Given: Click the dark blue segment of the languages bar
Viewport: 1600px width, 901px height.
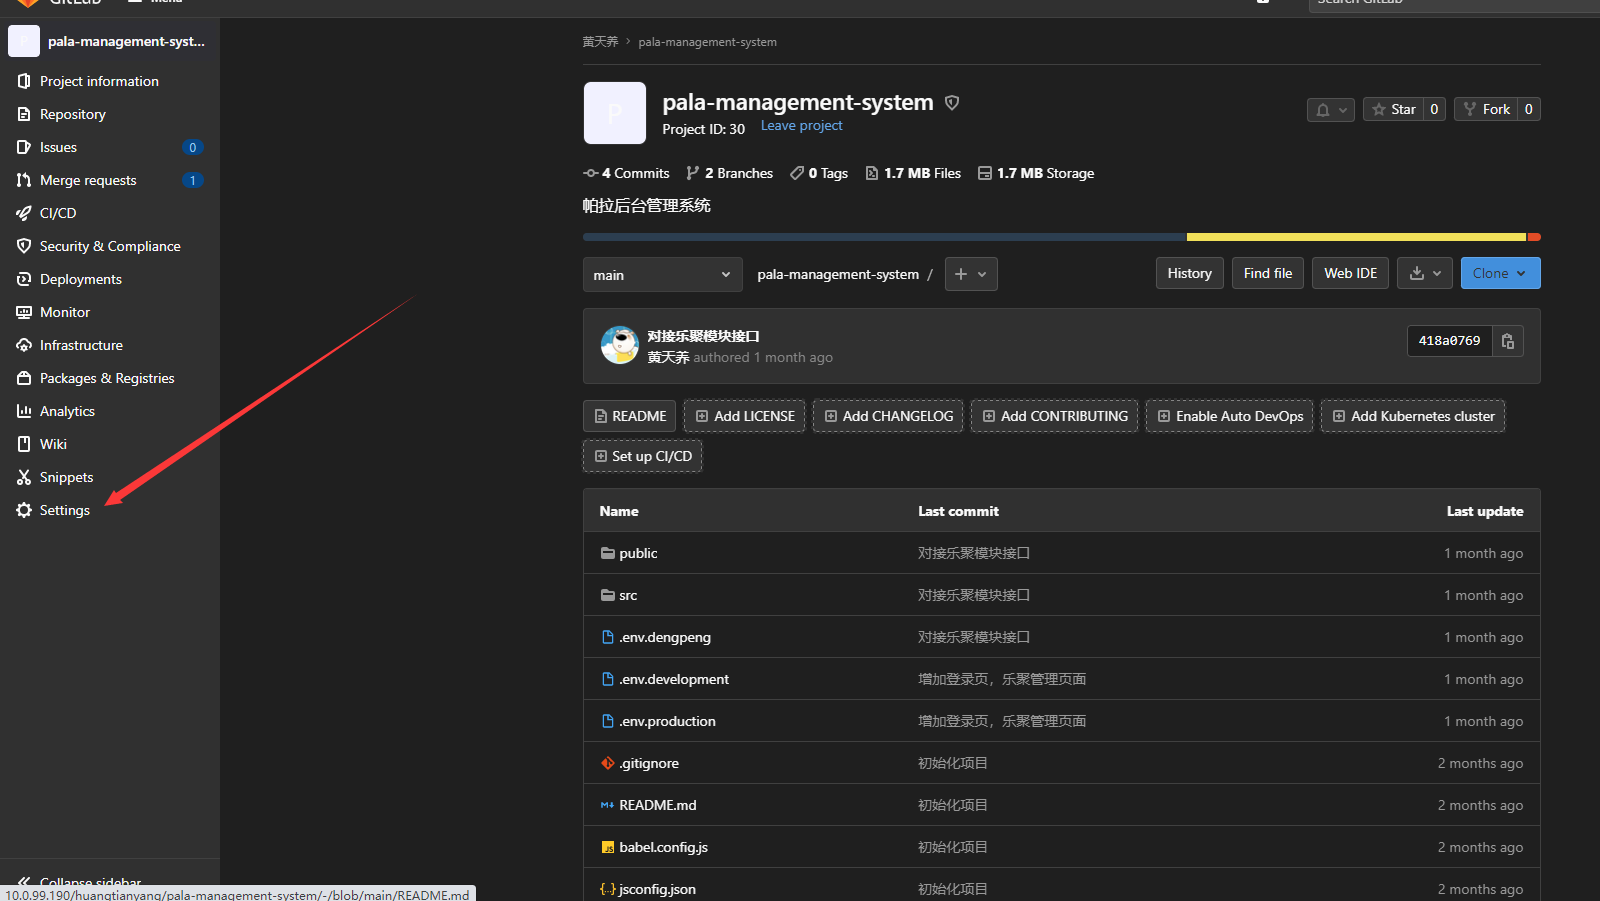Looking at the screenshot, I should [x=885, y=237].
